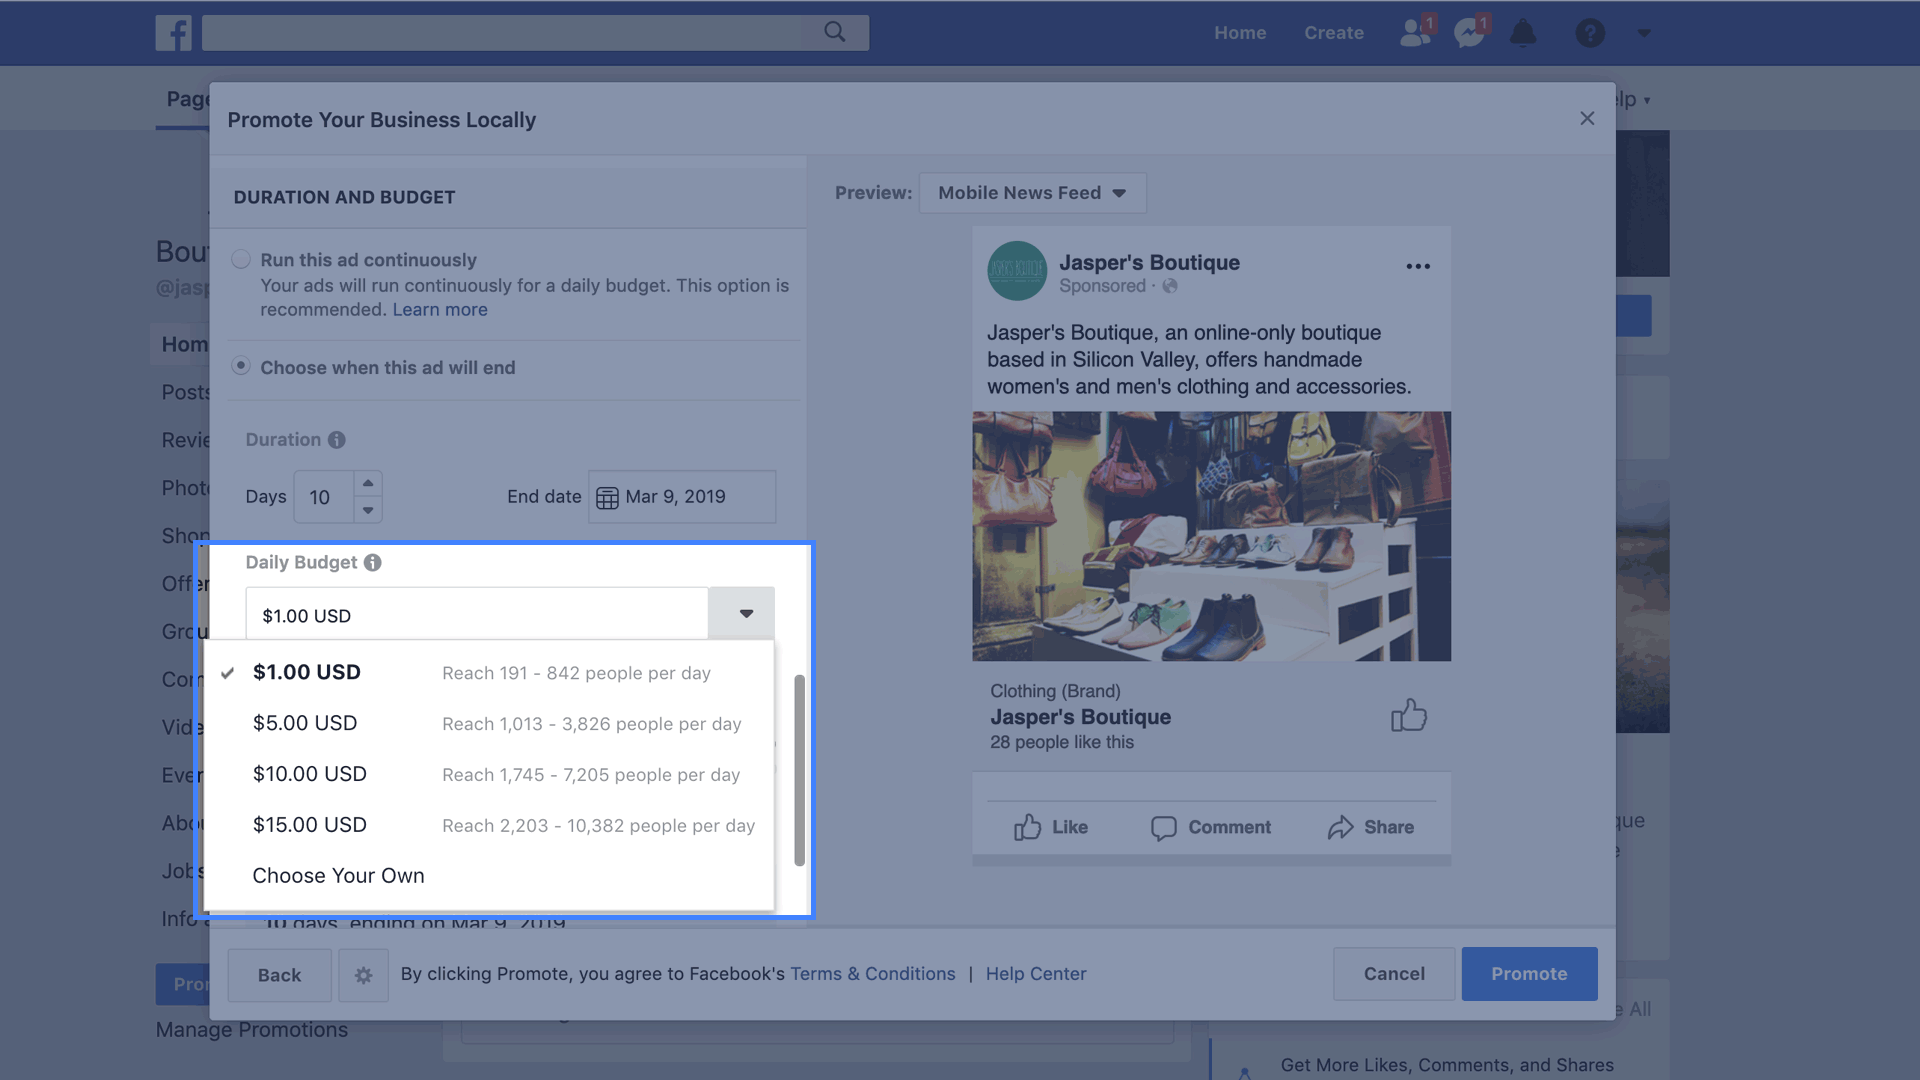Image resolution: width=1920 pixels, height=1080 pixels.
Task: Open the Mobile News Feed preview dropdown
Action: click(x=1032, y=193)
